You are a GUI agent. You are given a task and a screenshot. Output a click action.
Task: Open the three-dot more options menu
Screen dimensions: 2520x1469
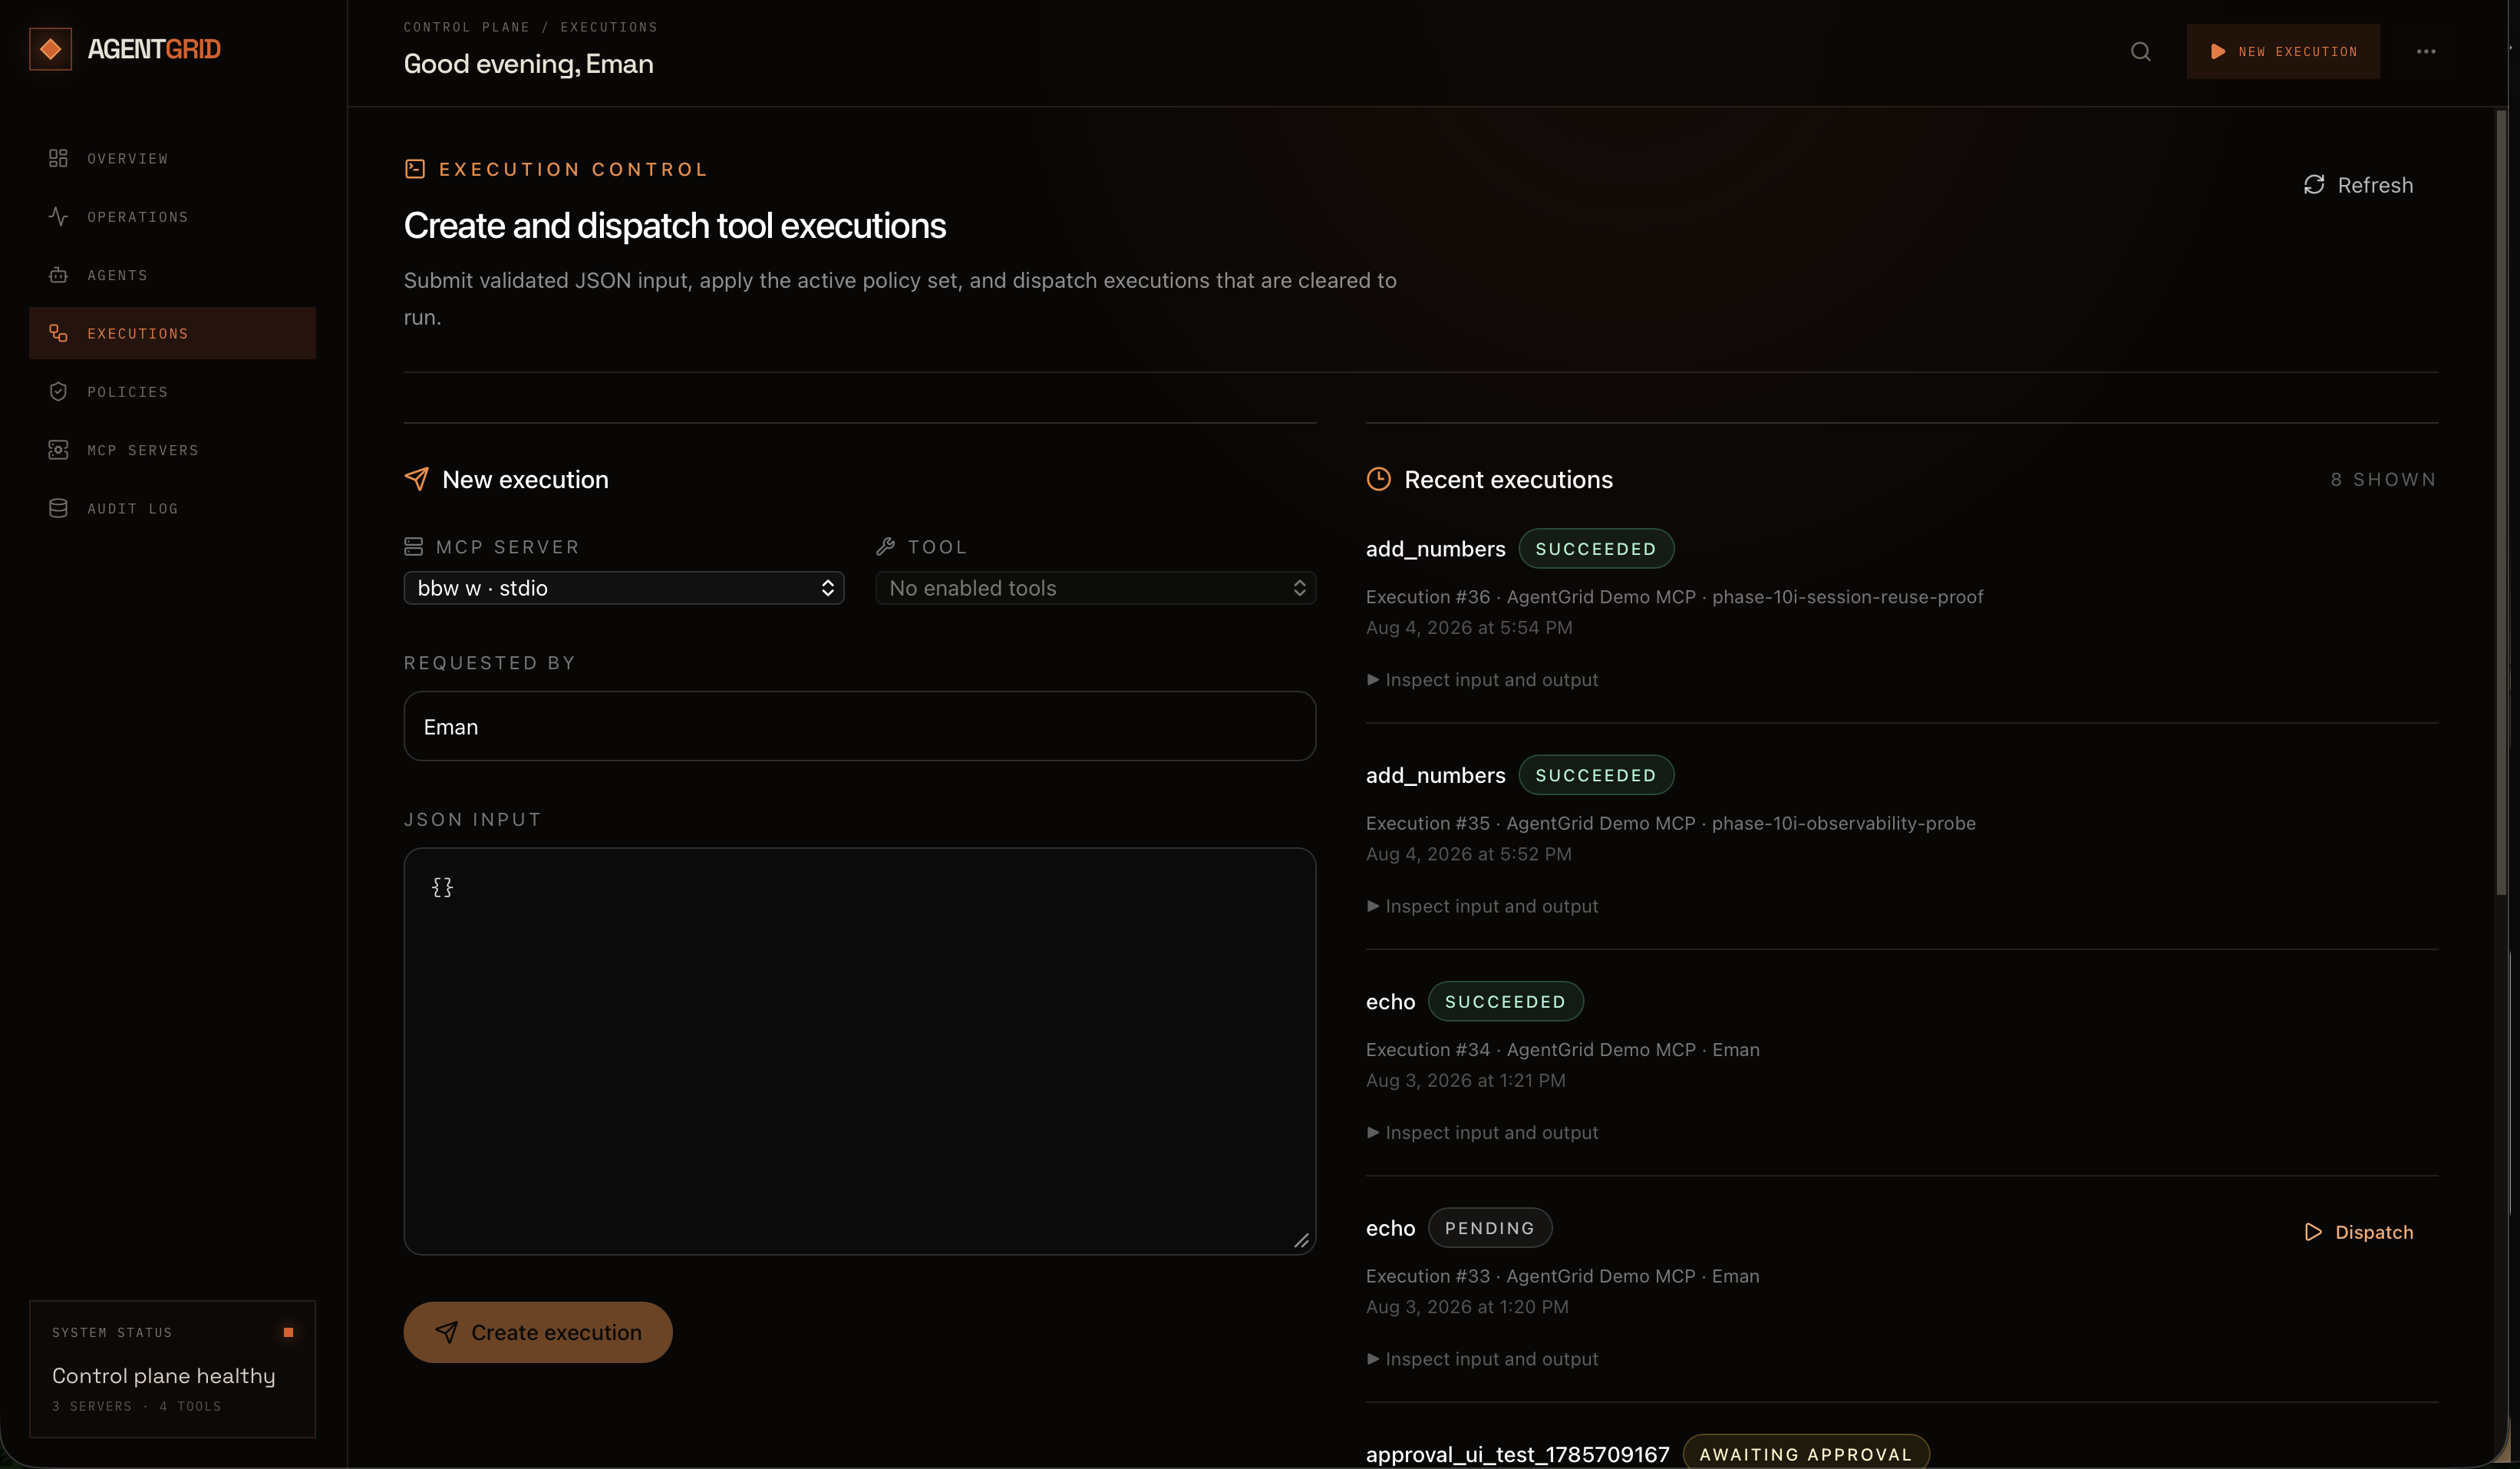click(x=2426, y=51)
